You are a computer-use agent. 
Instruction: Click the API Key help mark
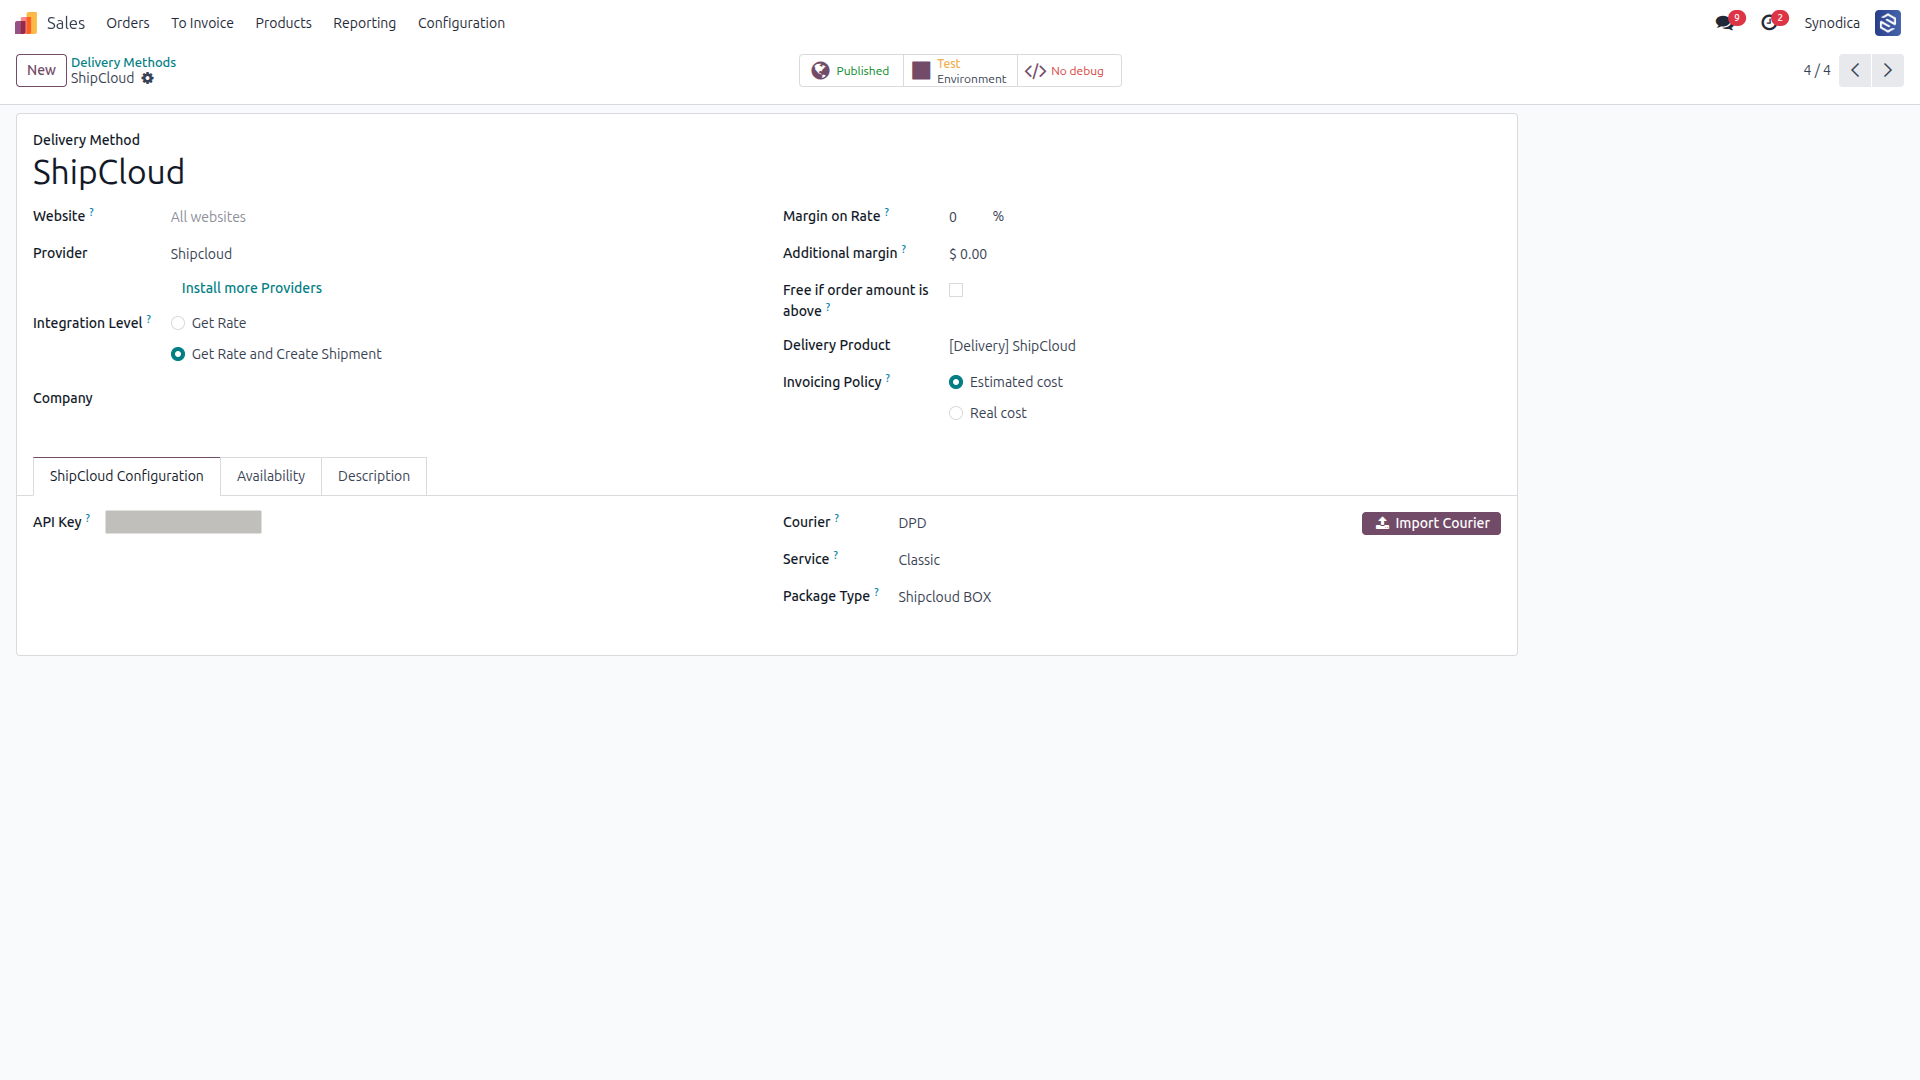88,518
